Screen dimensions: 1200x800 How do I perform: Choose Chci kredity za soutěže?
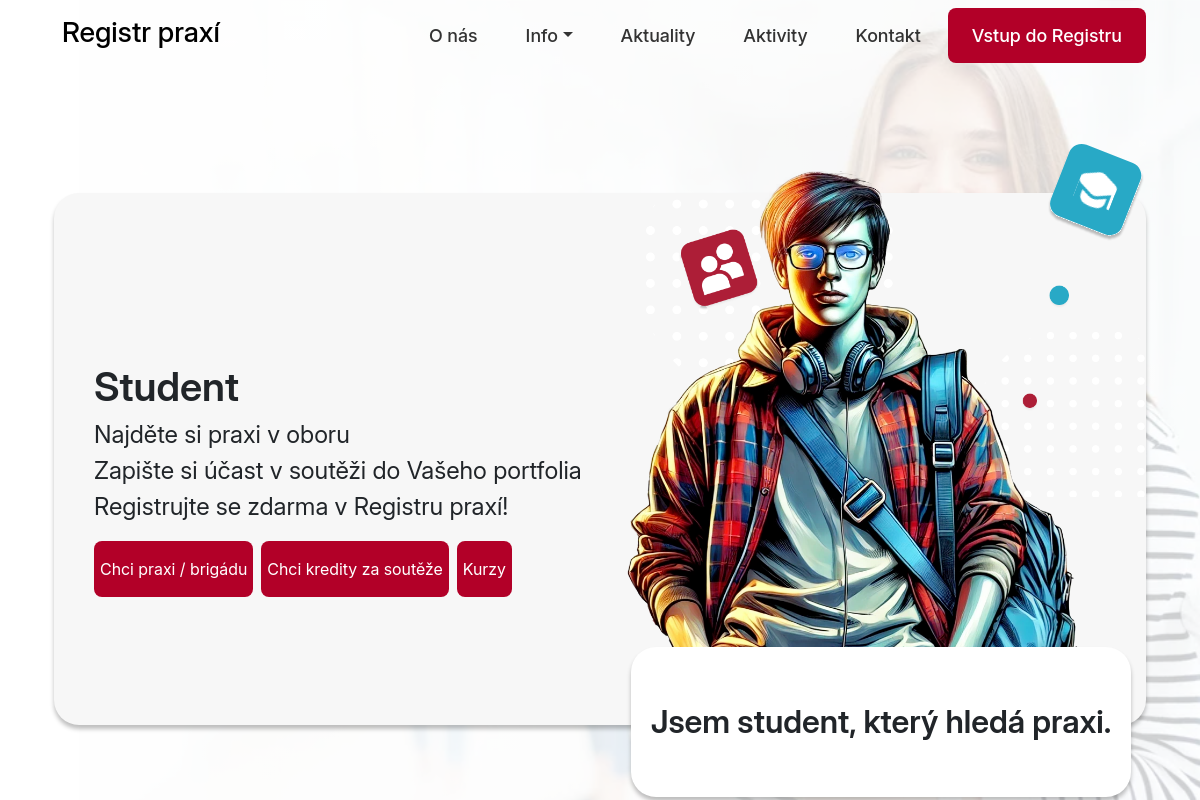355,569
